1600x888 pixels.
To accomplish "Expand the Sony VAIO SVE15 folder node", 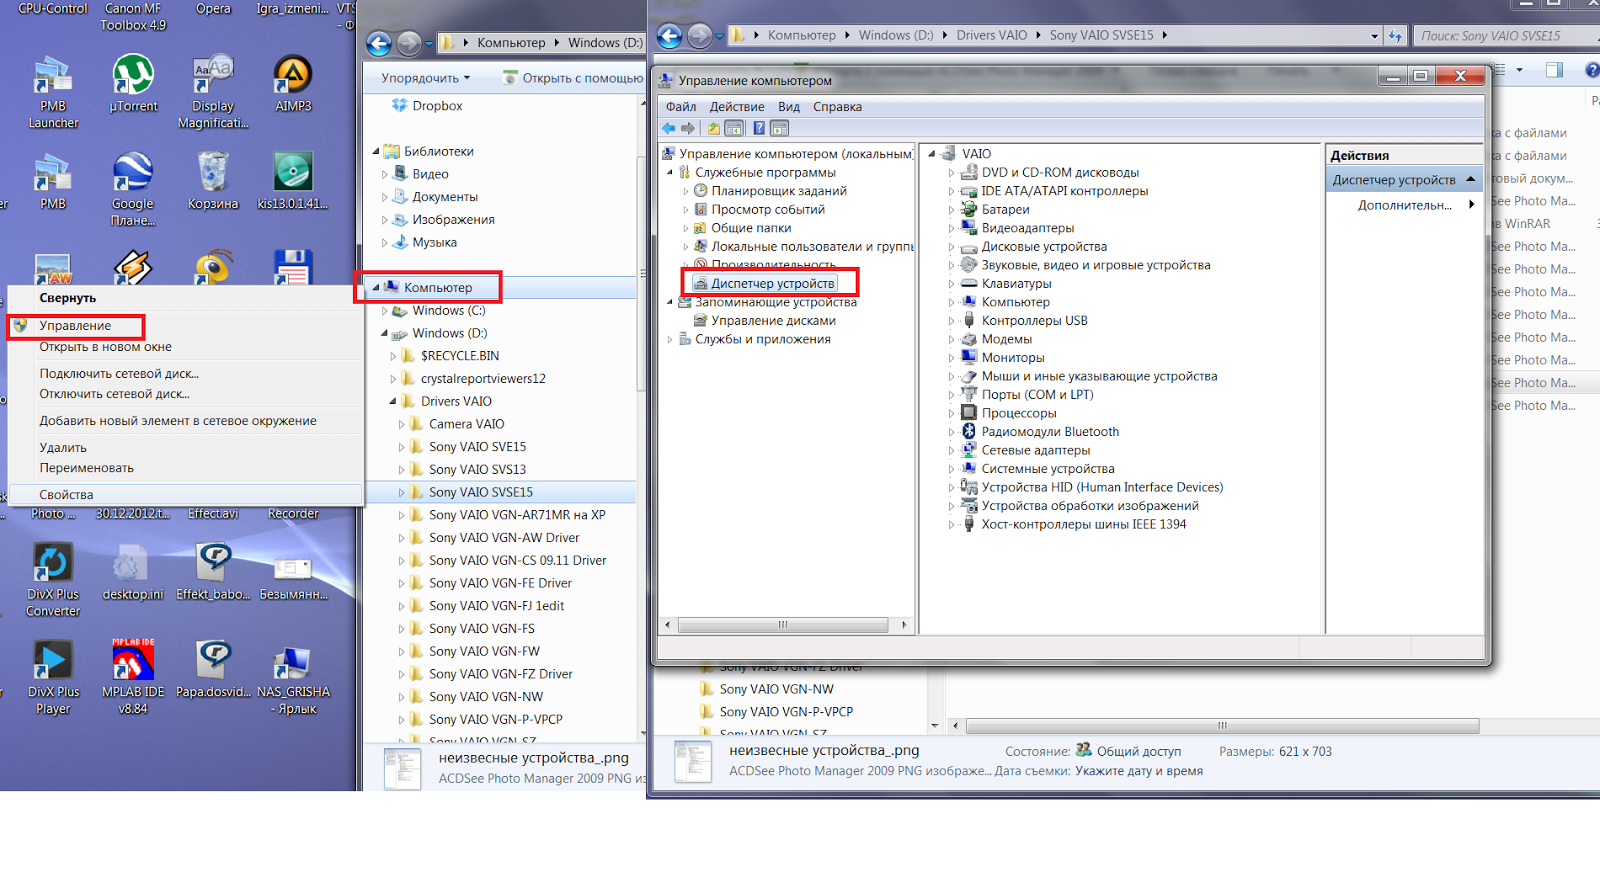I will 401,447.
